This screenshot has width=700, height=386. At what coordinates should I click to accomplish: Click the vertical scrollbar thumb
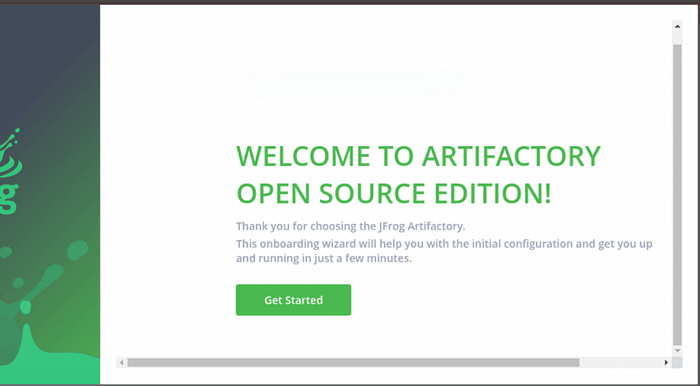[677, 194]
